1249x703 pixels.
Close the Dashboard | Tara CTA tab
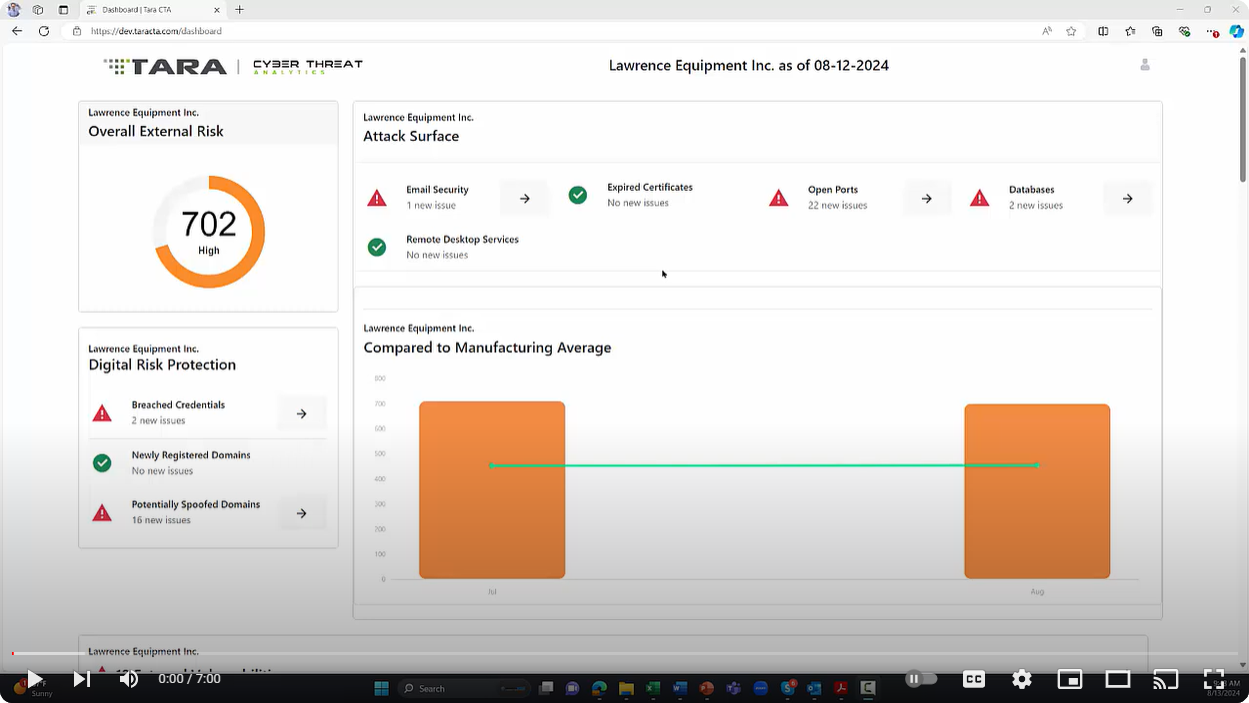215,10
